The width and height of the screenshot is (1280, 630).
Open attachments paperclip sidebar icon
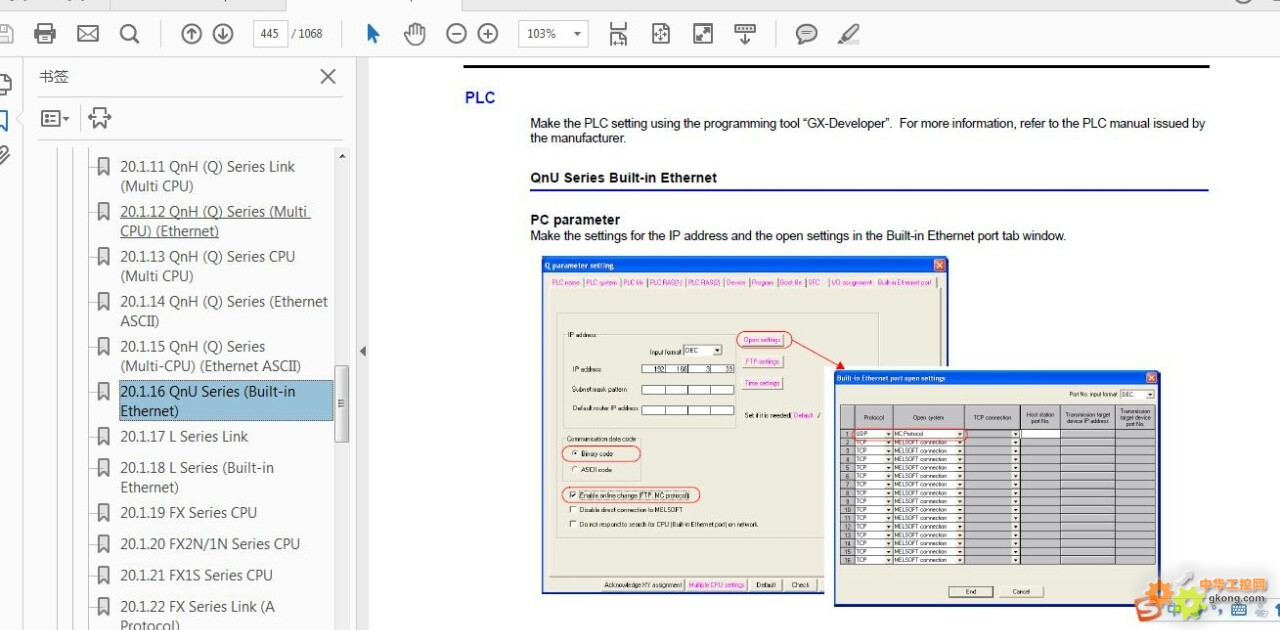tap(4, 155)
